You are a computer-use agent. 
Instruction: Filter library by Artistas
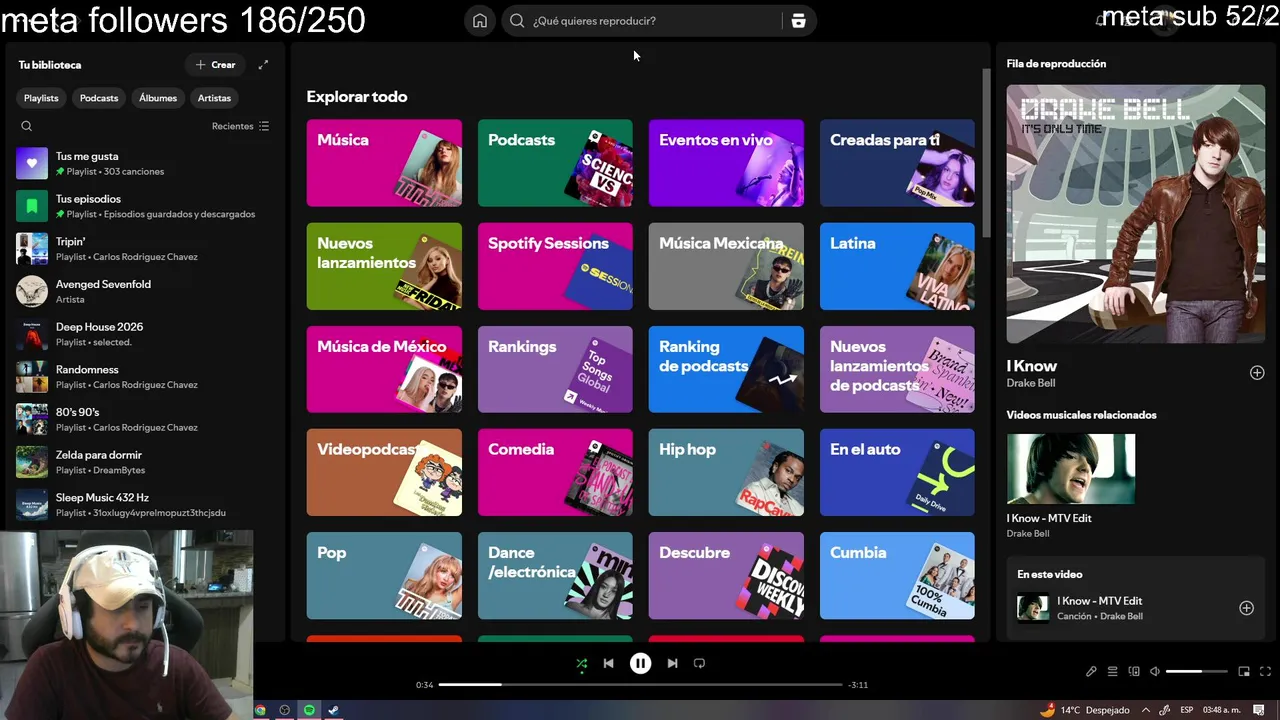[214, 98]
